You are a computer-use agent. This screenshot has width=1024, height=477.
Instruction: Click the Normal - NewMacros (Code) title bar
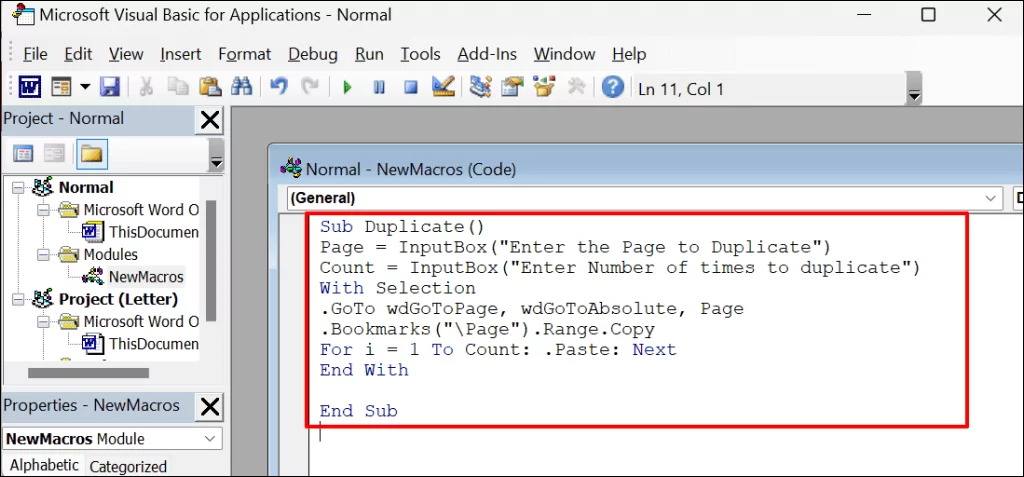tap(647, 170)
